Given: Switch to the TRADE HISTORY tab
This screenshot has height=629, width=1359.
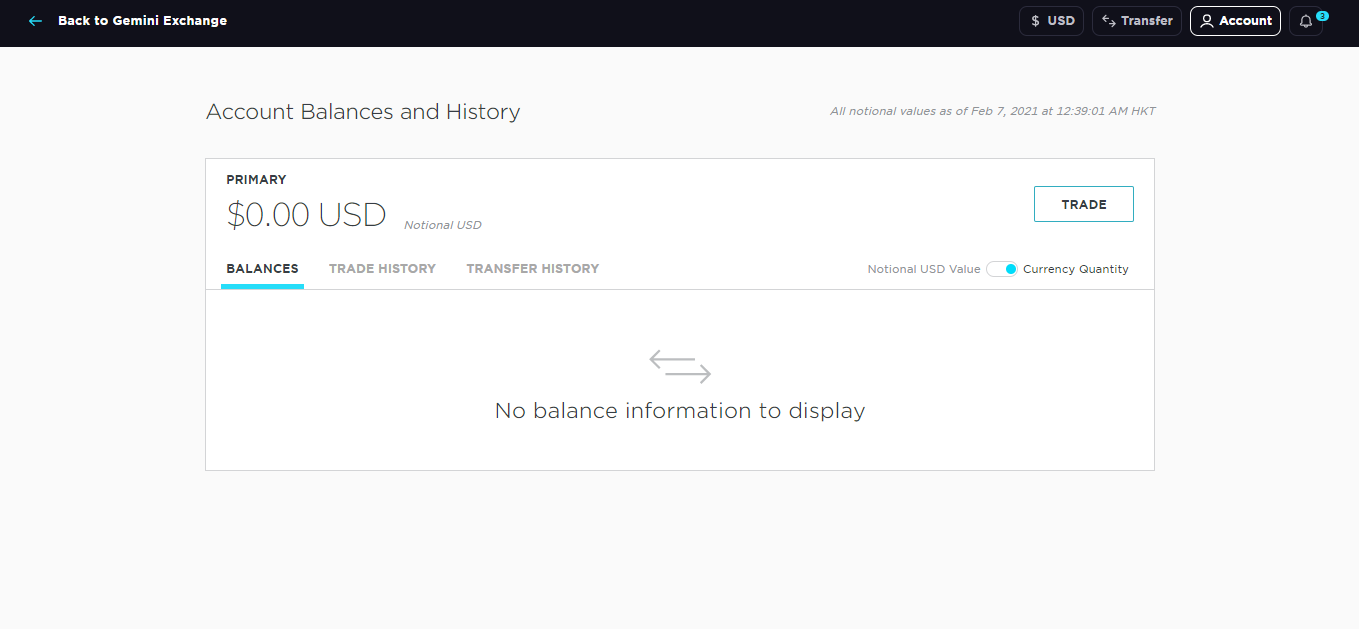Looking at the screenshot, I should point(382,269).
